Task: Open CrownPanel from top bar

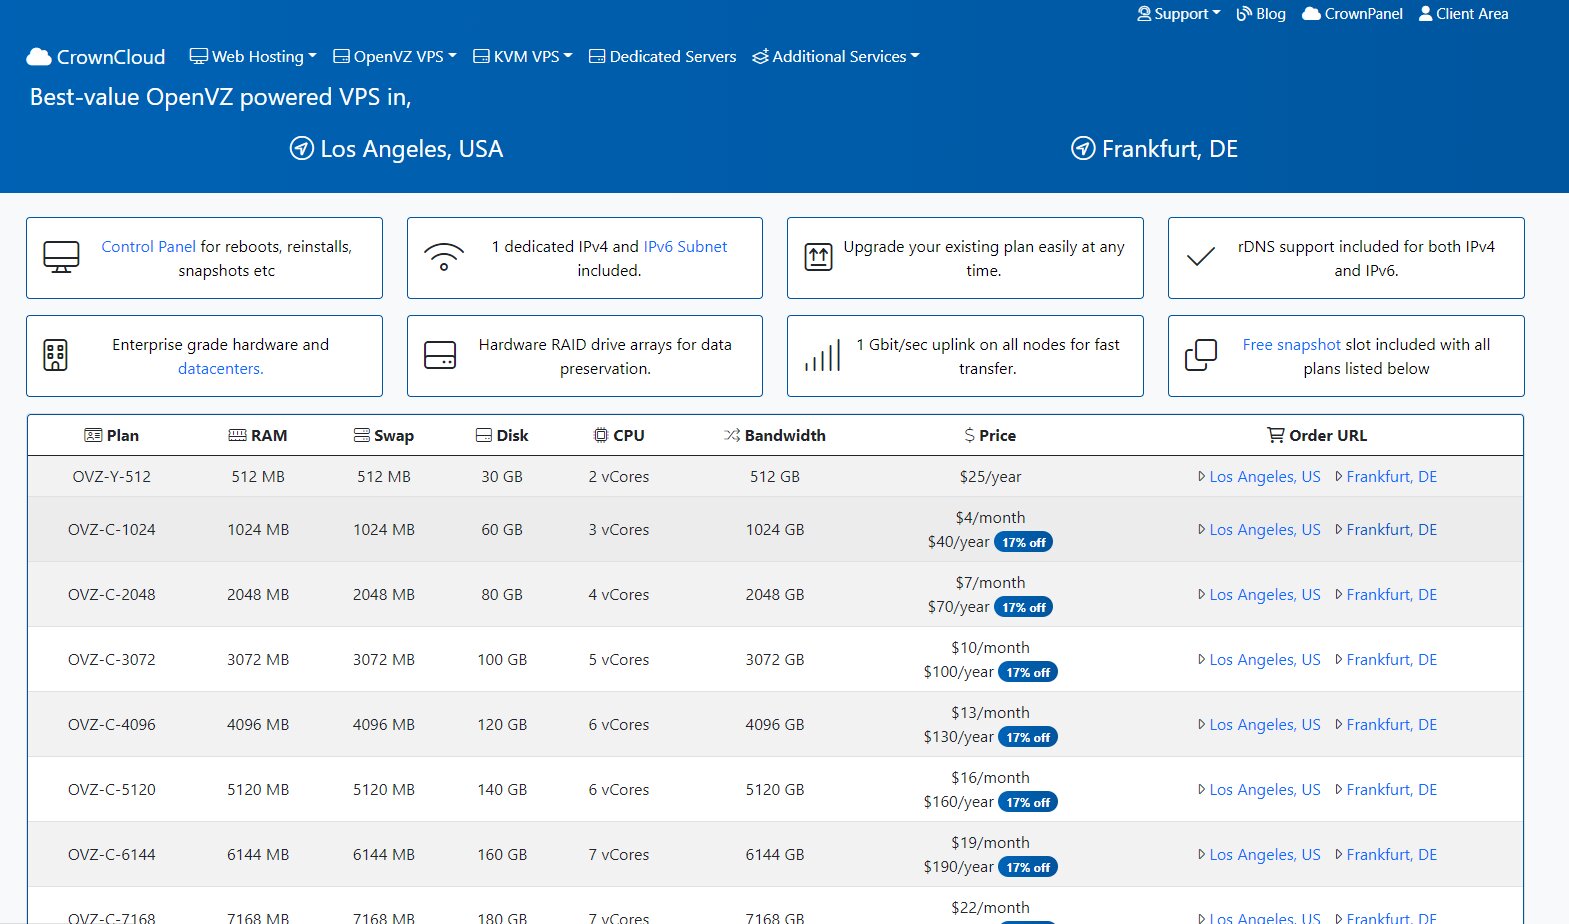Action: [1352, 14]
